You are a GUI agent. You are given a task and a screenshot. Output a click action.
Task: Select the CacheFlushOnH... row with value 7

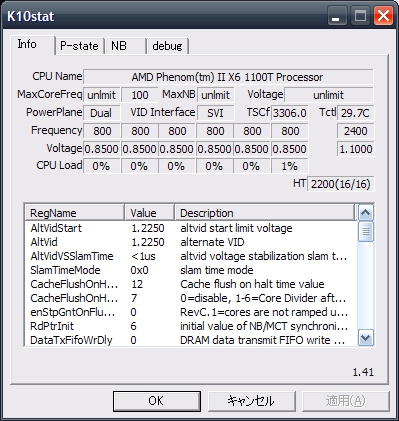(191, 298)
